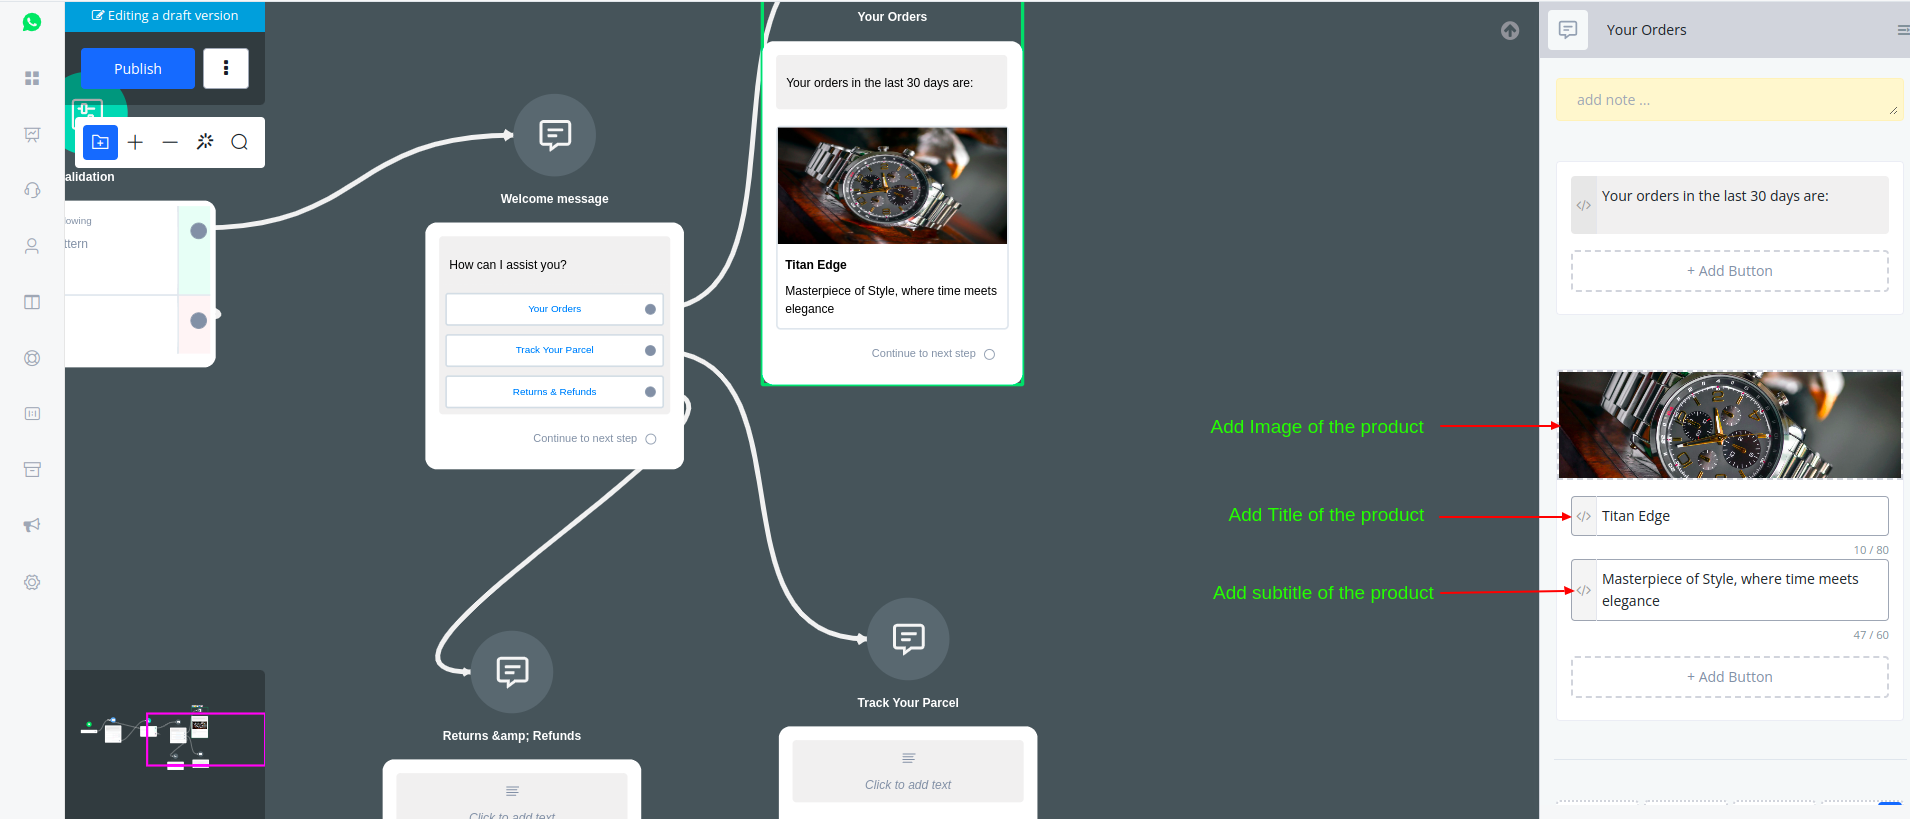1910x819 pixels.
Task: Click the watch image in side panel
Action: click(x=1729, y=425)
